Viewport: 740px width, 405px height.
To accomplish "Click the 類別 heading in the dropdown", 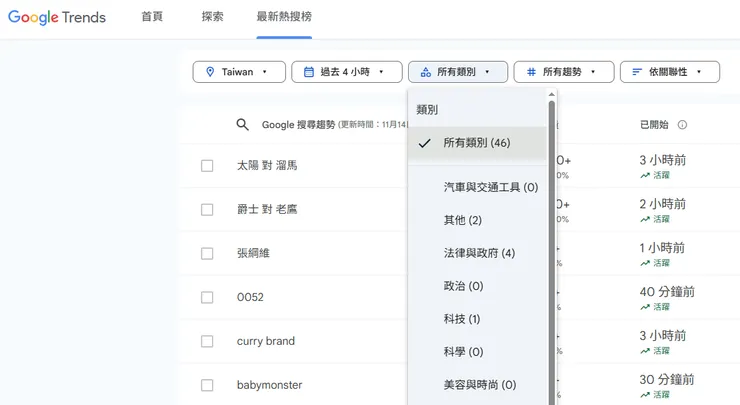I will 427,110.
